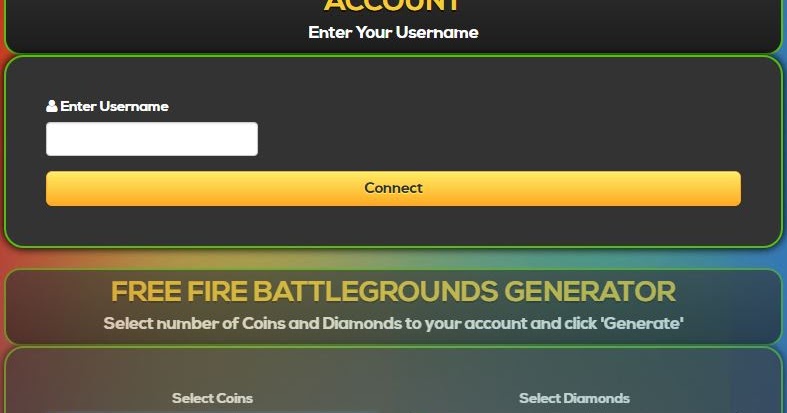Screen dimensions: 787x413
Task: Select the 'Select Coins' label
Action: [212, 398]
